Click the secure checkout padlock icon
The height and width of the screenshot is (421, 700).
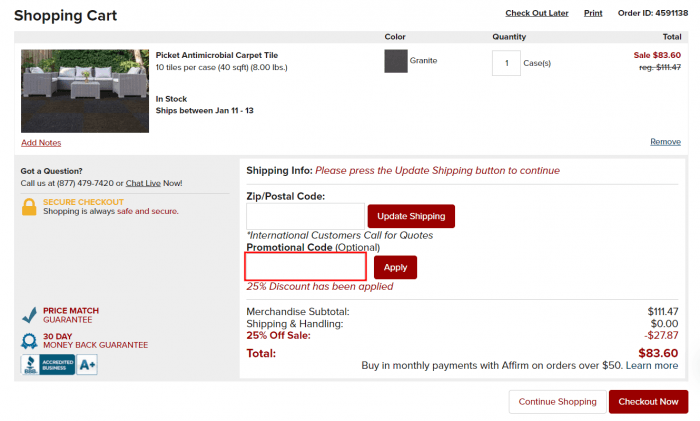(x=29, y=207)
